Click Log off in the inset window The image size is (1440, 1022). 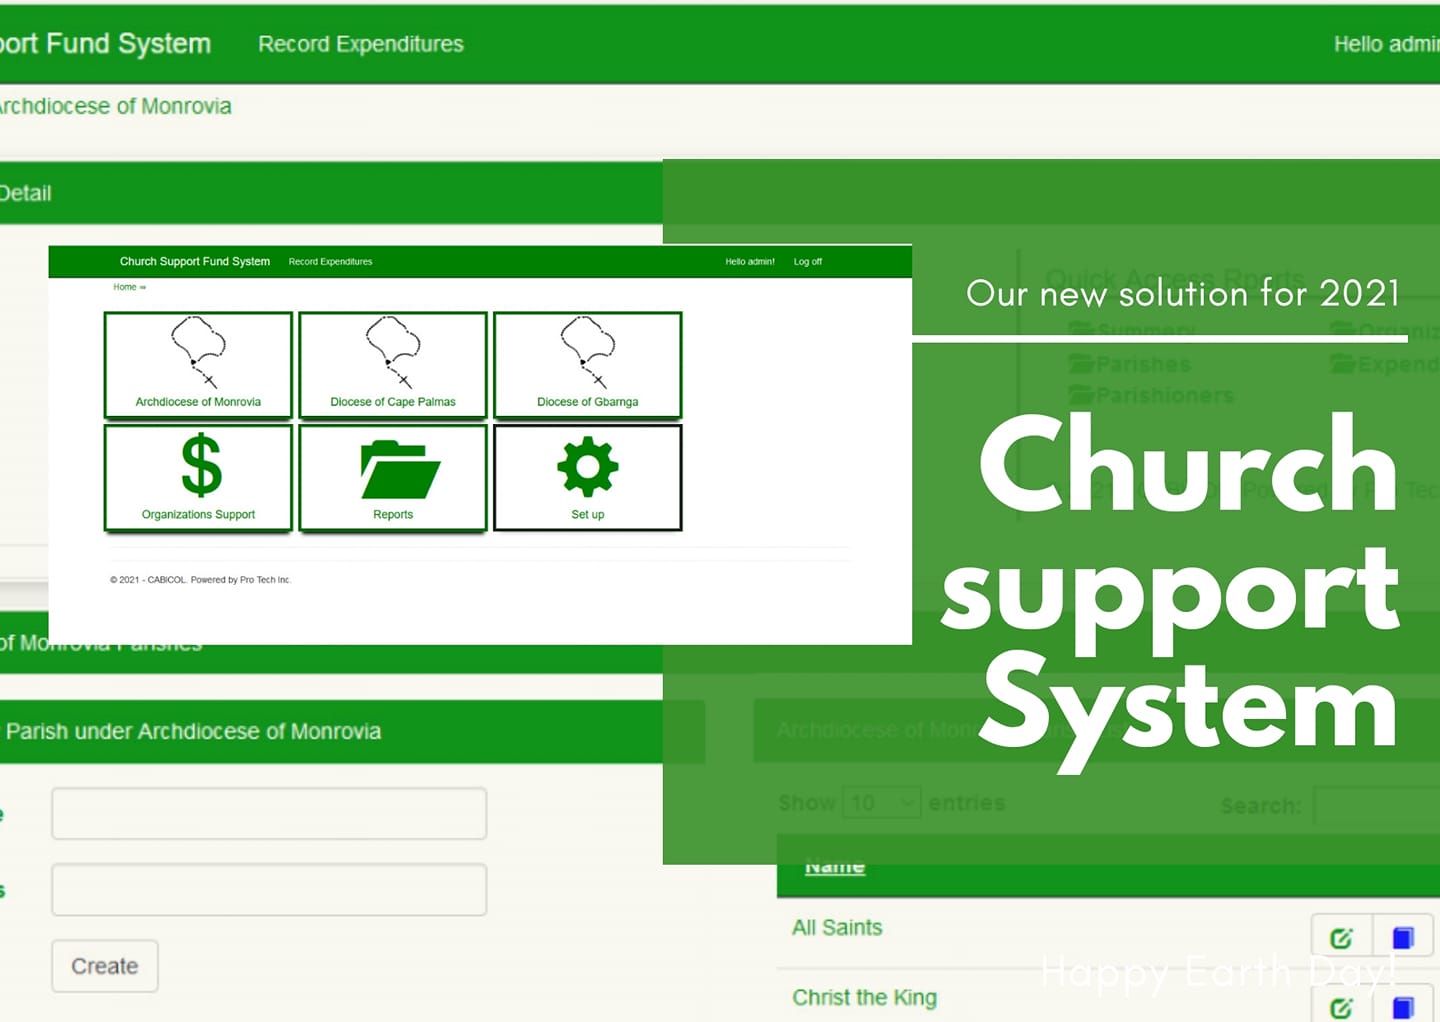(808, 262)
